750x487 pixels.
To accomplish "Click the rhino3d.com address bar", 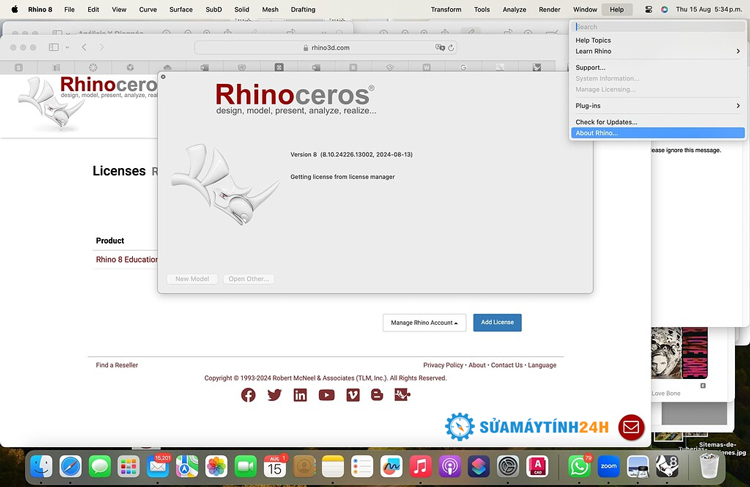I will click(325, 48).
